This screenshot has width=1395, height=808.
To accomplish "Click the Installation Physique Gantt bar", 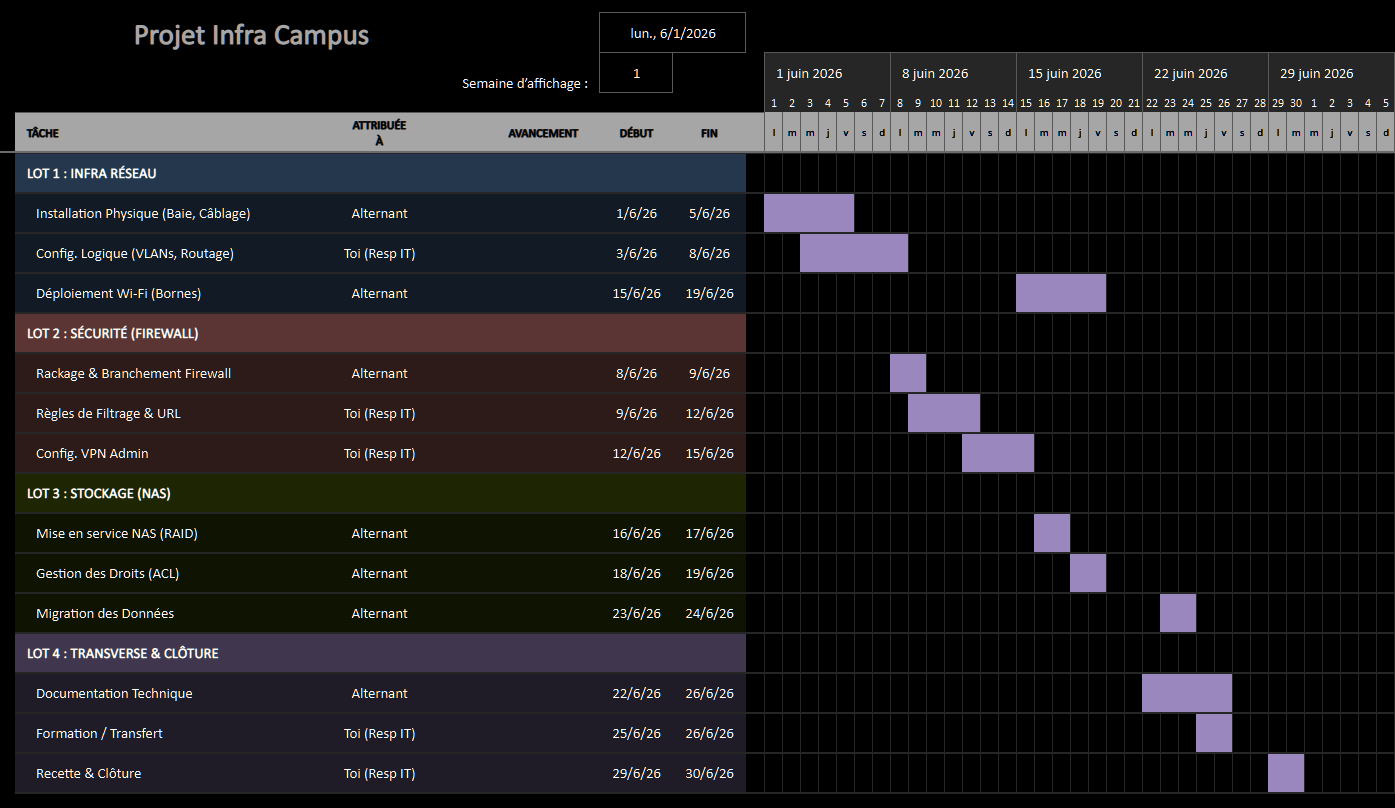I will point(809,213).
